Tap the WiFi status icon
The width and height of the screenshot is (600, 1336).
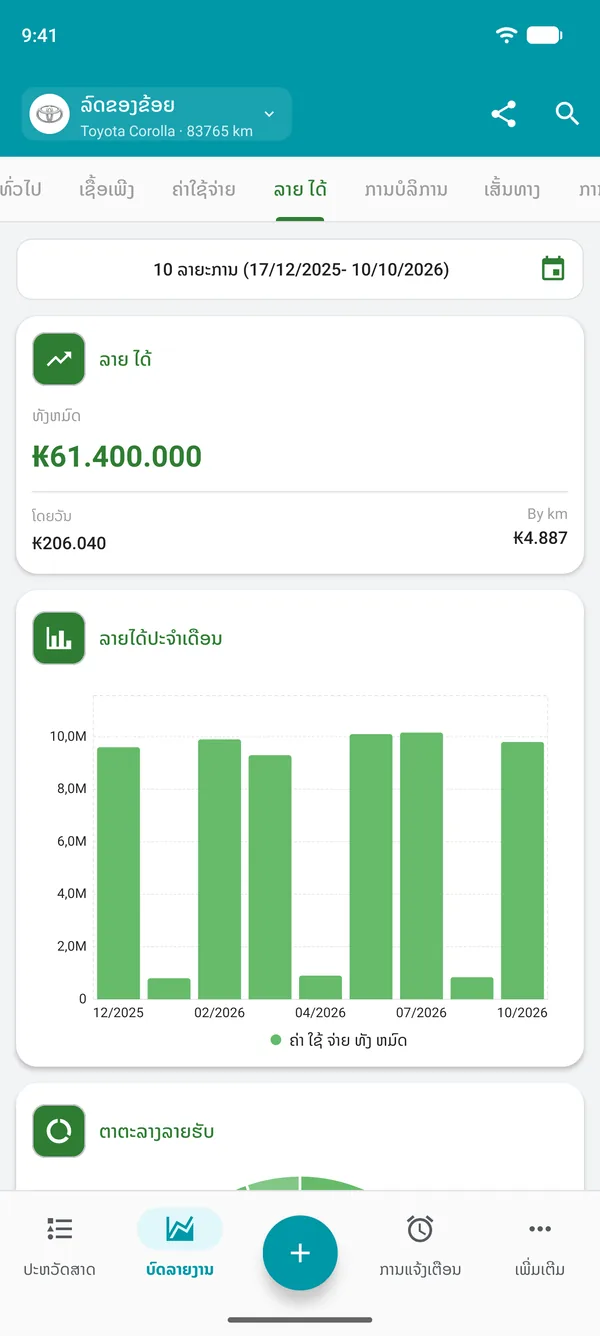click(507, 35)
